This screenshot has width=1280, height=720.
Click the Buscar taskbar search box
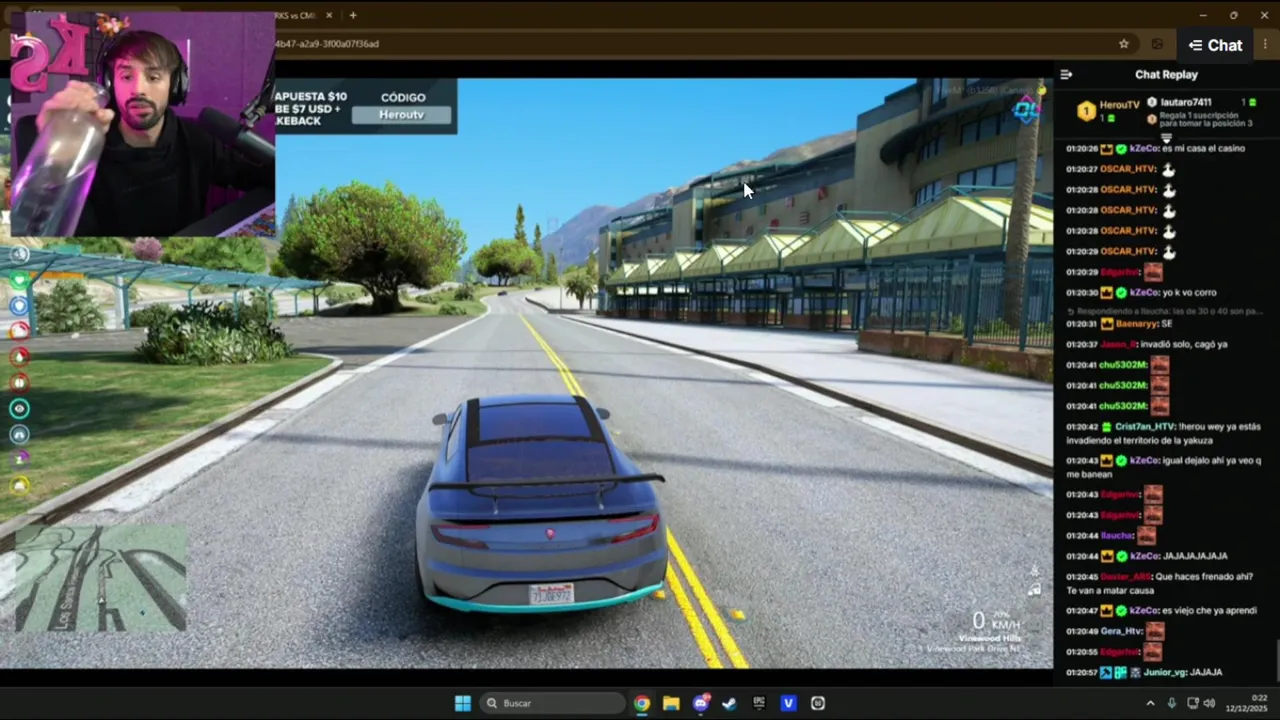(x=552, y=703)
